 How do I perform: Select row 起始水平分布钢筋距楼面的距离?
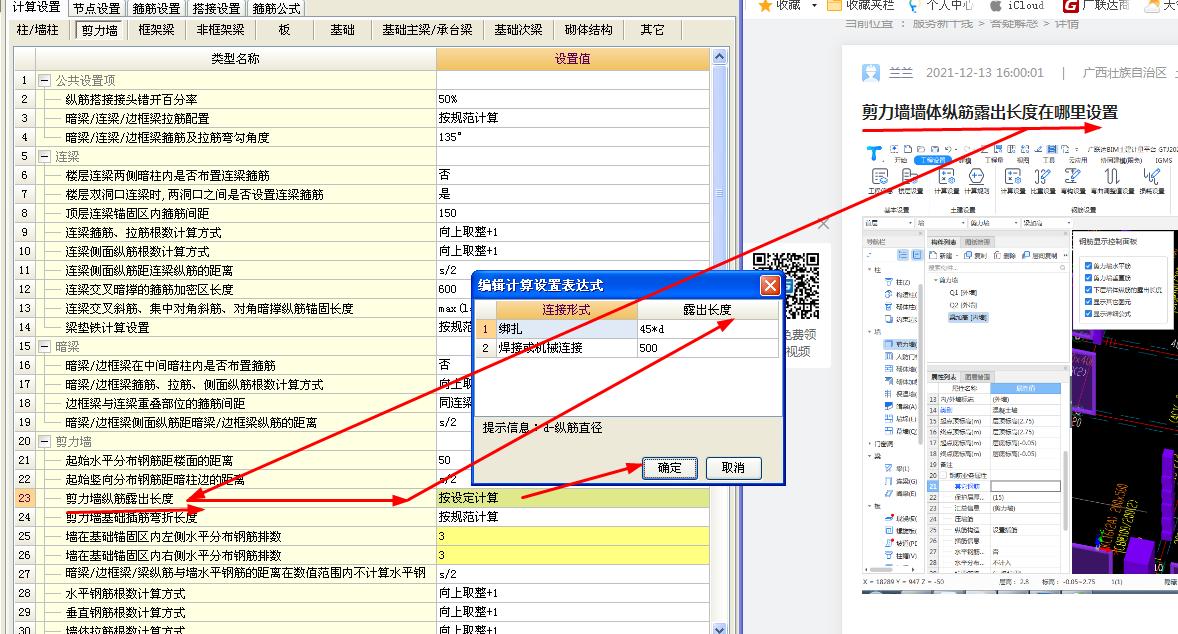coord(235,460)
